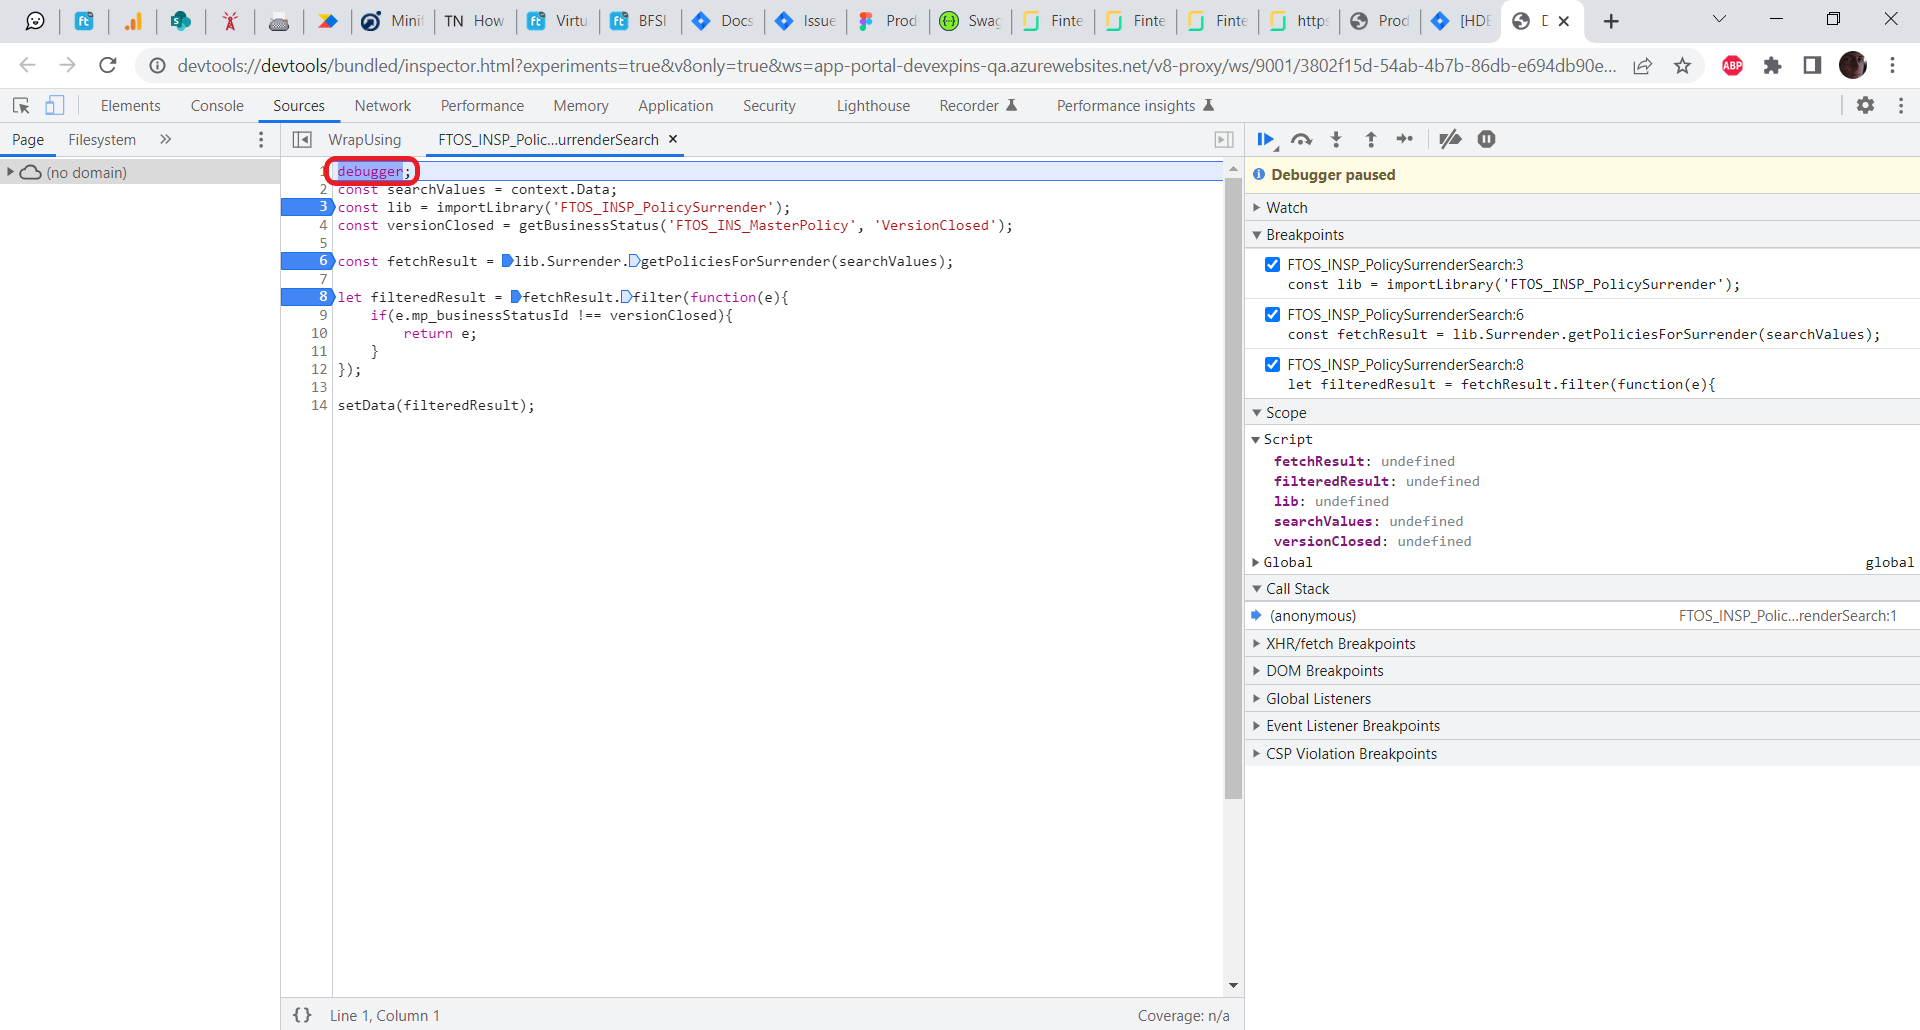The image size is (1920, 1030).
Task: Switch to the Network tab
Action: tap(382, 106)
